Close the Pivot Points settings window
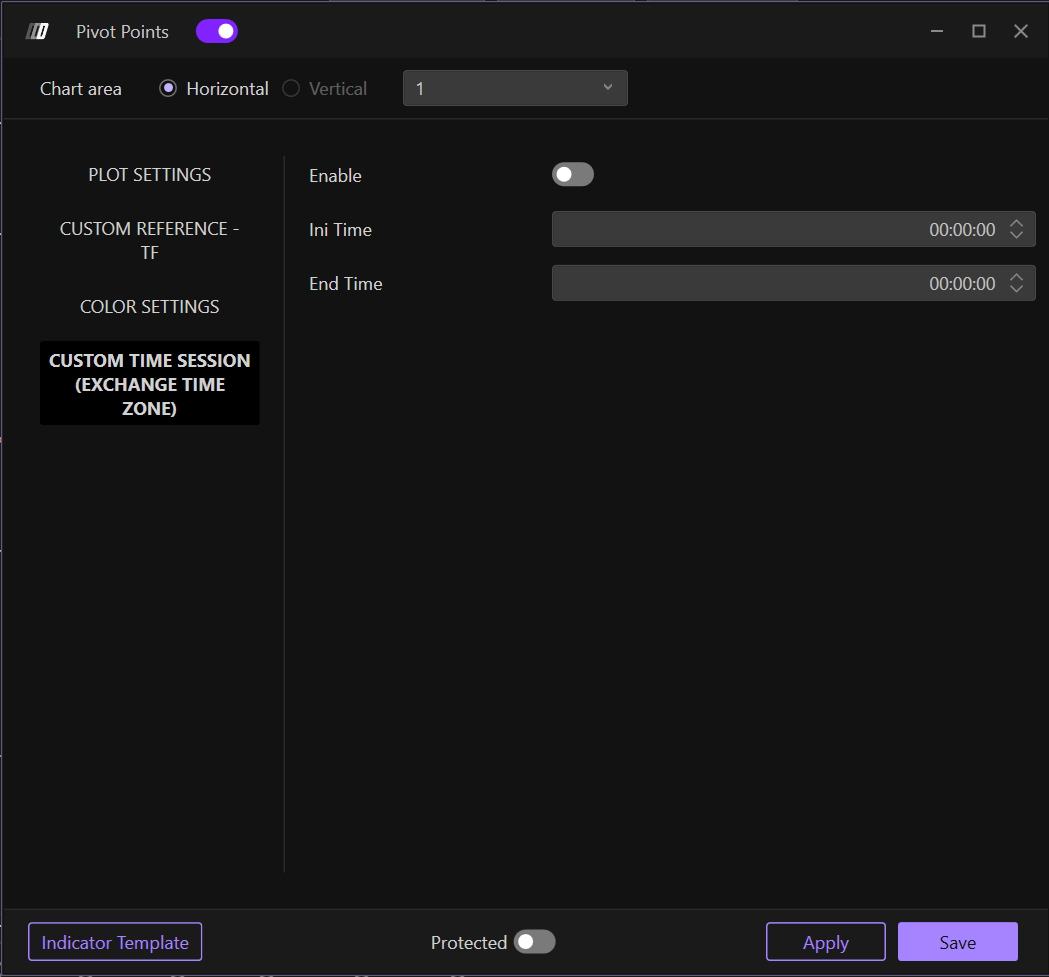 point(1021,32)
